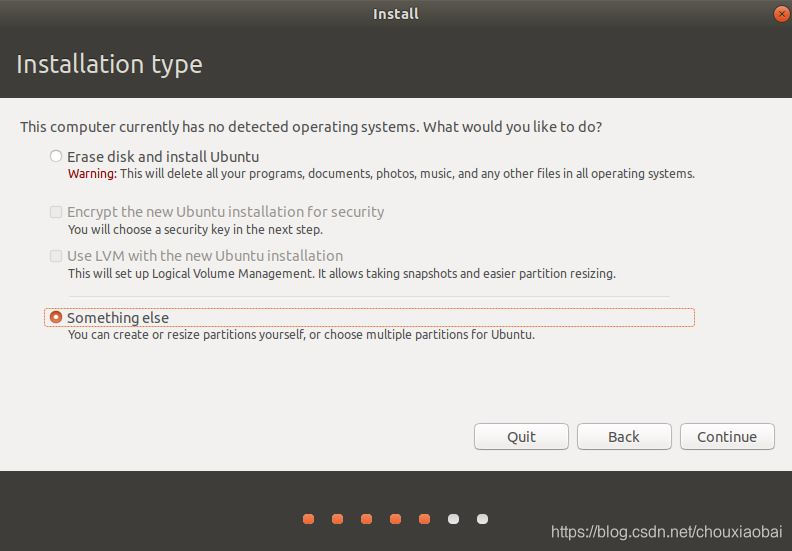792x551 pixels.
Task: Tick Use LVM with new Ubuntu installation
Action: point(56,256)
